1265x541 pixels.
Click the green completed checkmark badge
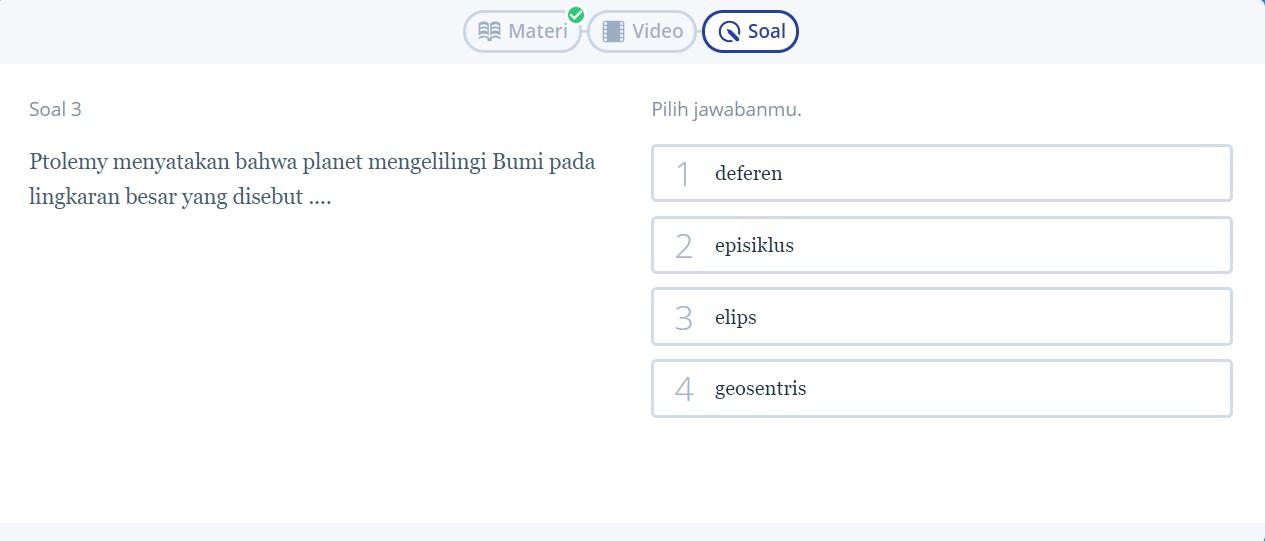click(576, 15)
